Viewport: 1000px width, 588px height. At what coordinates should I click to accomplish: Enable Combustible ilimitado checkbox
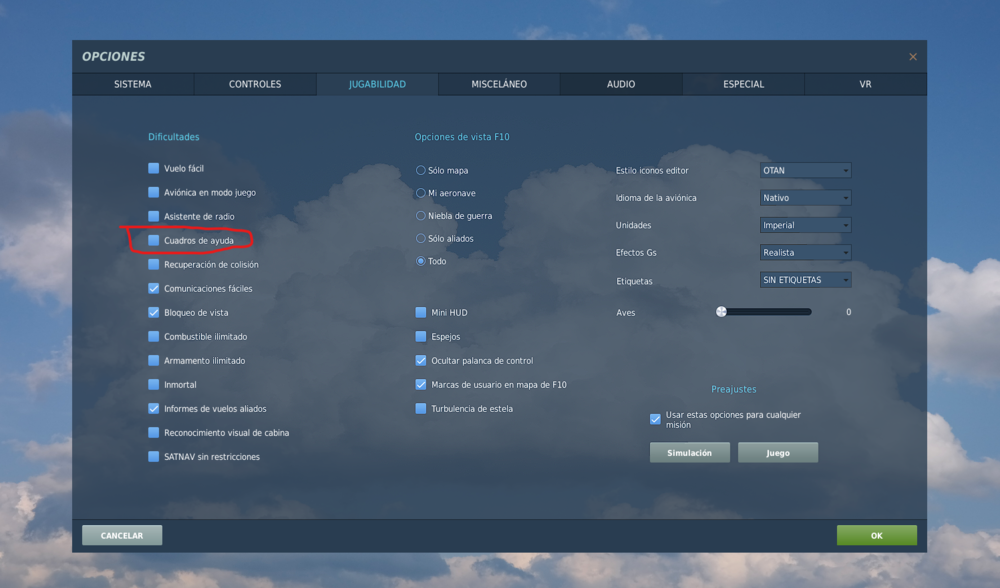click(154, 337)
